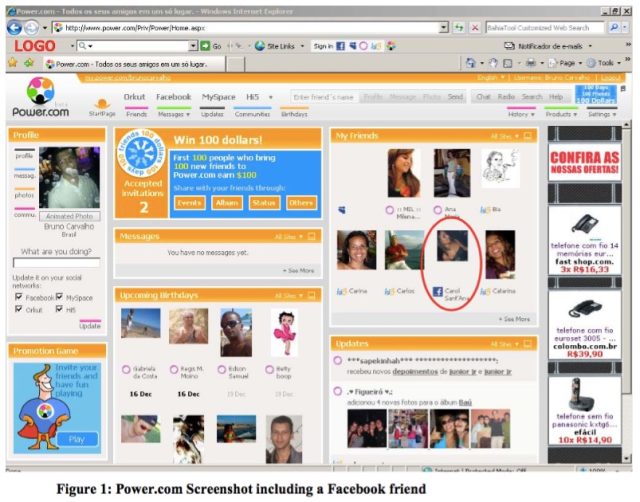
Task: Click the Power.com logo
Action: coord(40,97)
